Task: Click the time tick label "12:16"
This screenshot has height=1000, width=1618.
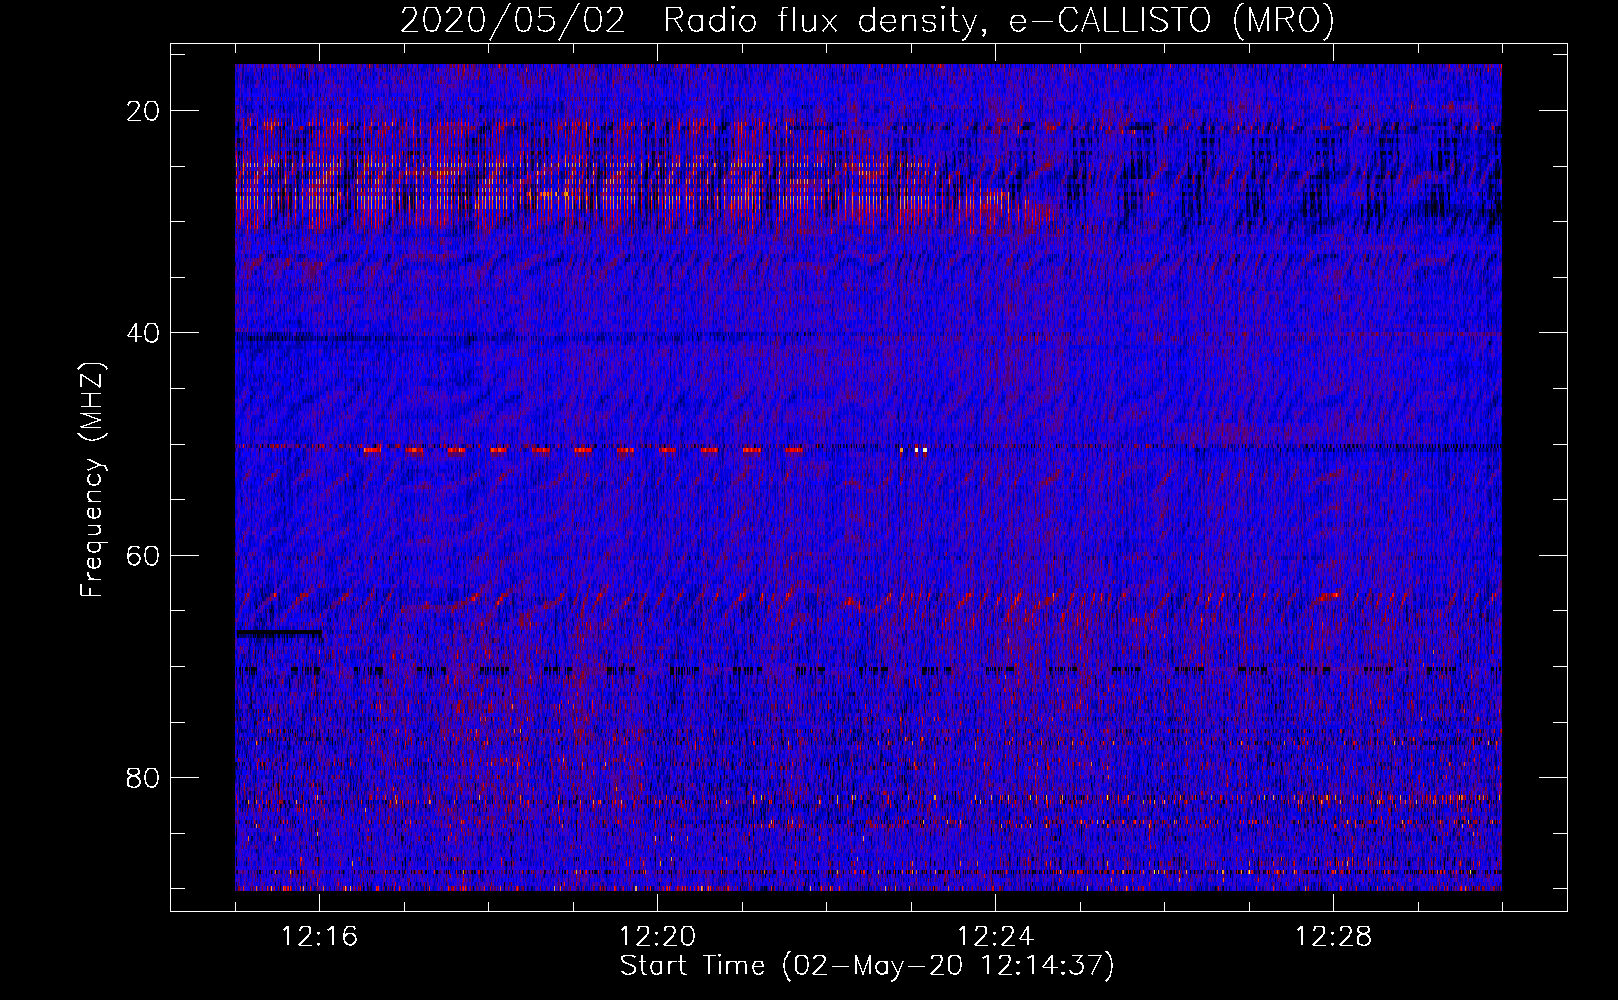Action: tap(320, 936)
